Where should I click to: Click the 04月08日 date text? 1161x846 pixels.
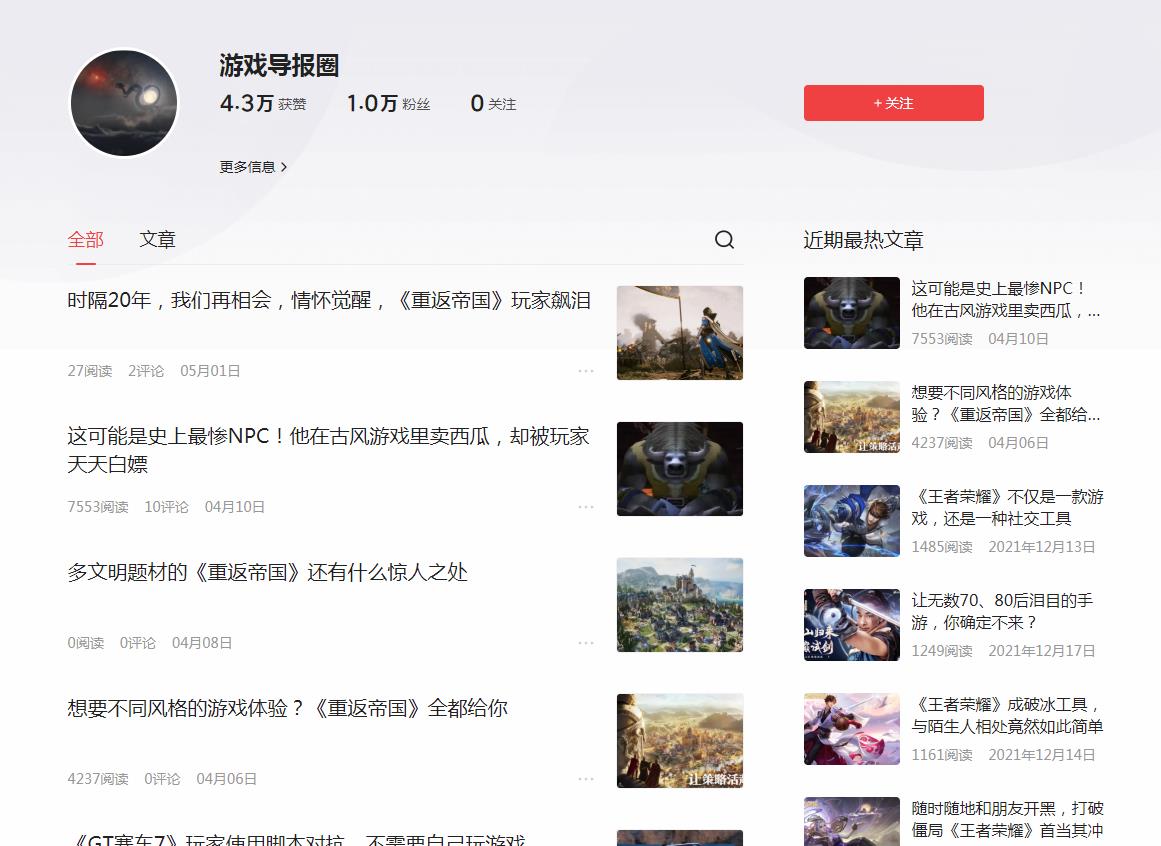point(202,642)
